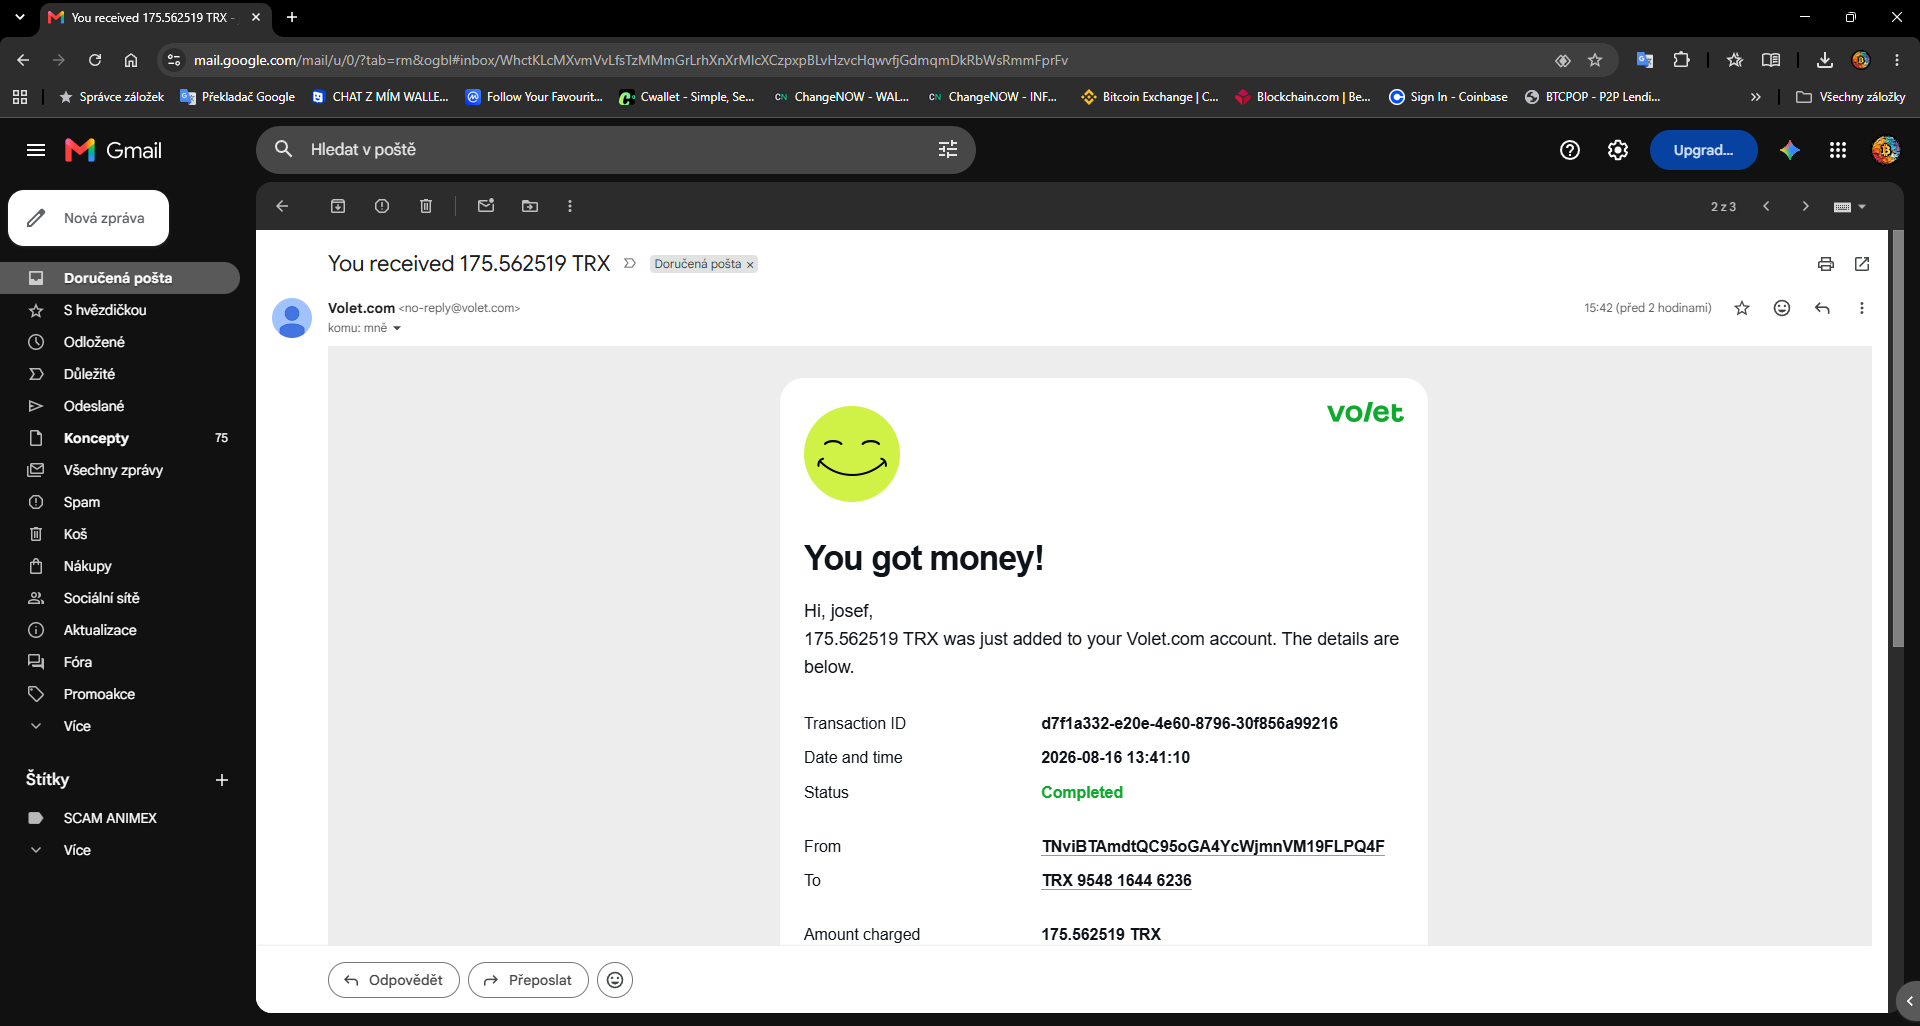Image resolution: width=1920 pixels, height=1026 pixels.
Task: Toggle the importance marker beside subject
Action: [630, 263]
